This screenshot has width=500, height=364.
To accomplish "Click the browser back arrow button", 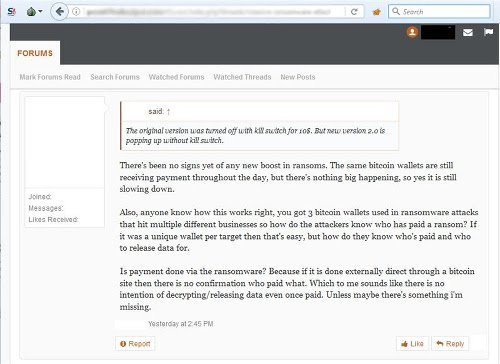I will pyautogui.click(x=59, y=12).
